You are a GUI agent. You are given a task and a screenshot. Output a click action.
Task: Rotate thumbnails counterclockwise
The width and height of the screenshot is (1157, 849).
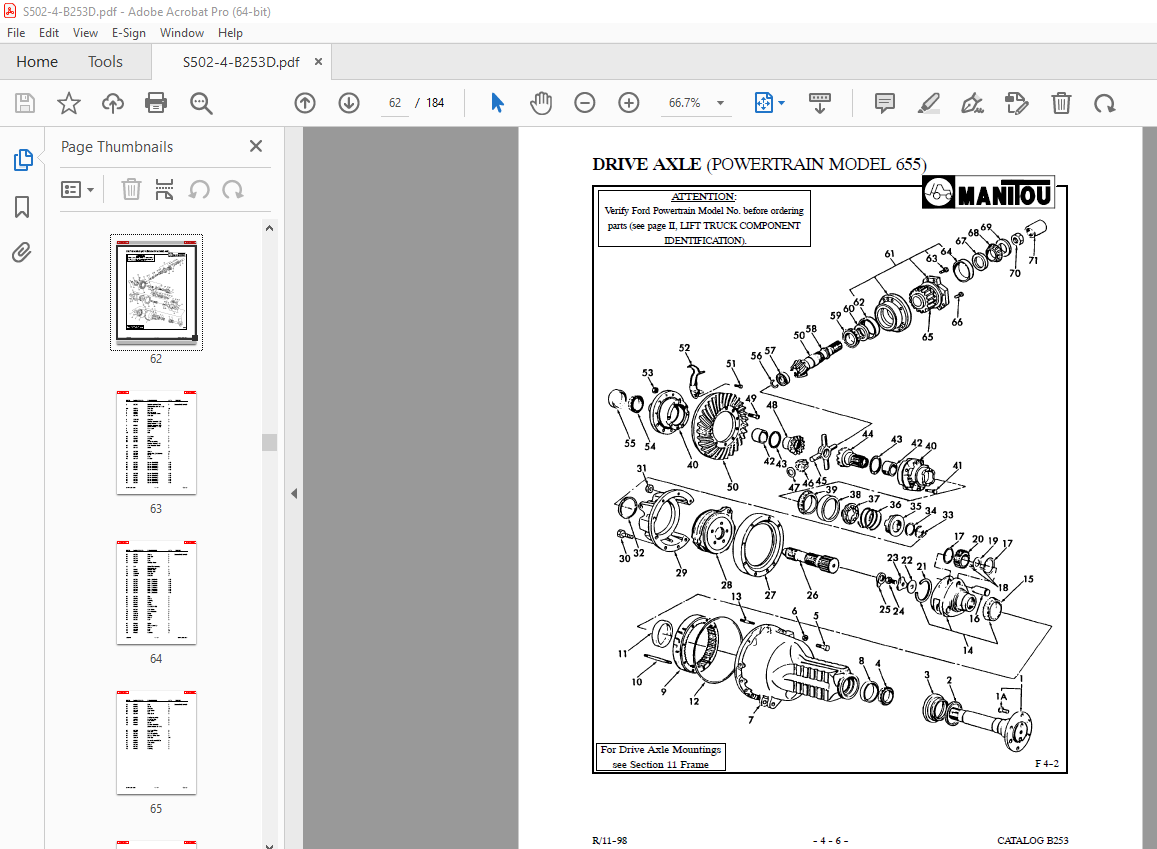pos(198,190)
